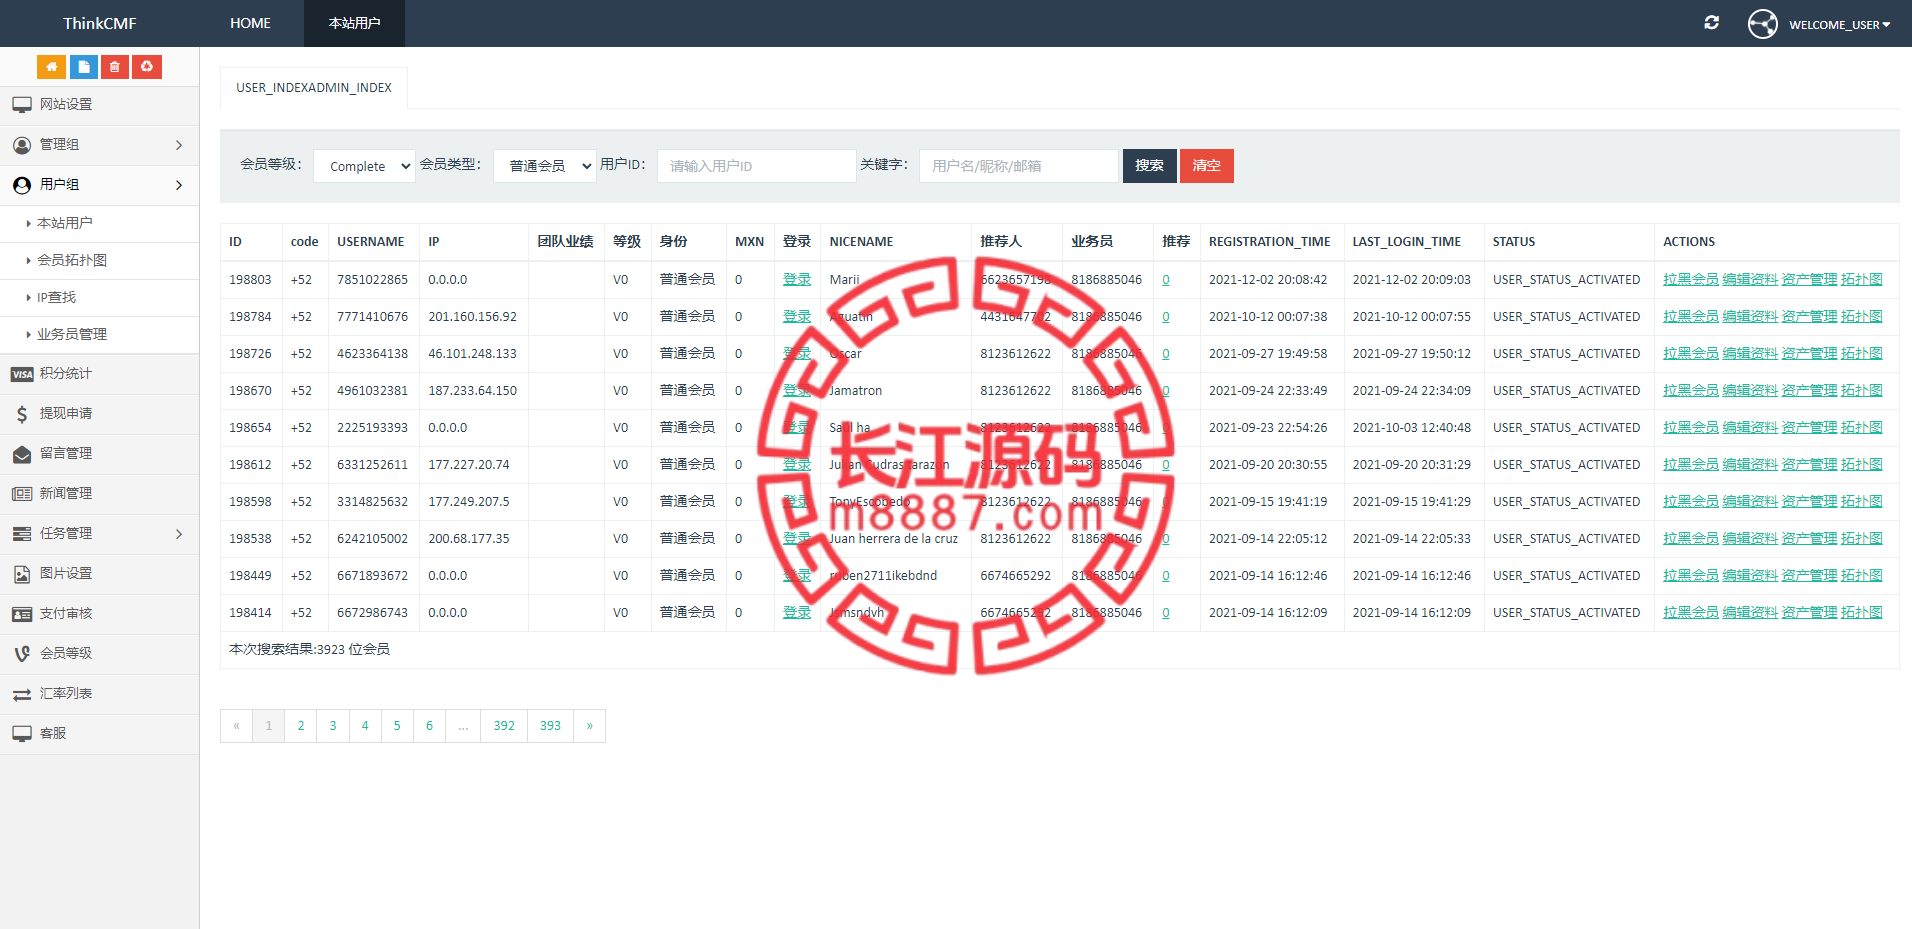This screenshot has width=1912, height=929.
Task: Click the blue document shortcut icon
Action: (x=83, y=67)
